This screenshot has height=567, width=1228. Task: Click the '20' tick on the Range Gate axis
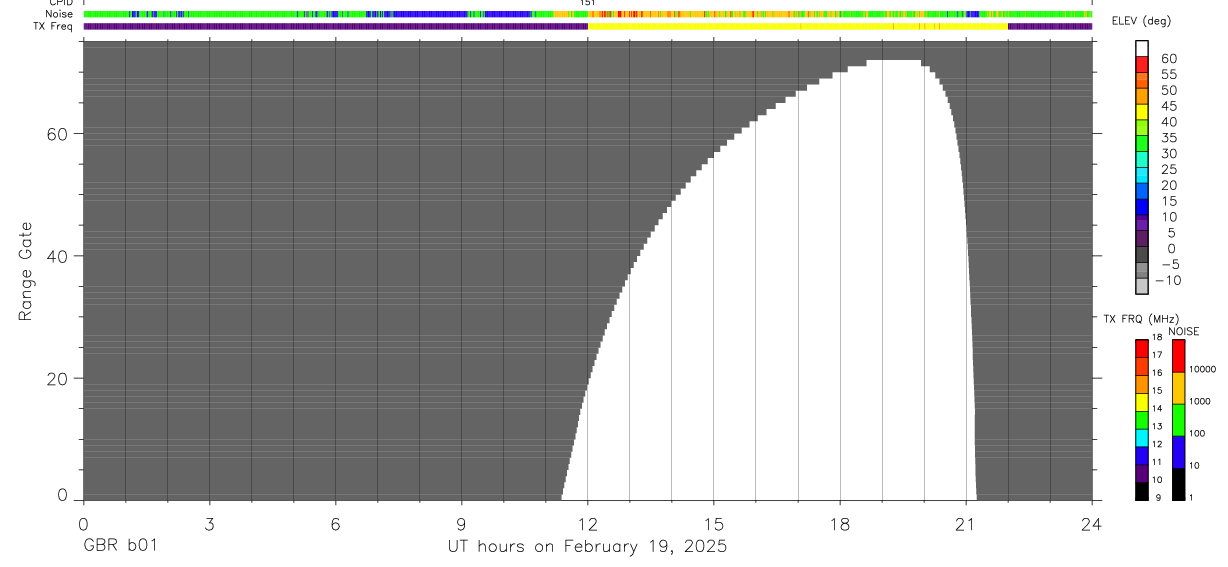point(57,379)
